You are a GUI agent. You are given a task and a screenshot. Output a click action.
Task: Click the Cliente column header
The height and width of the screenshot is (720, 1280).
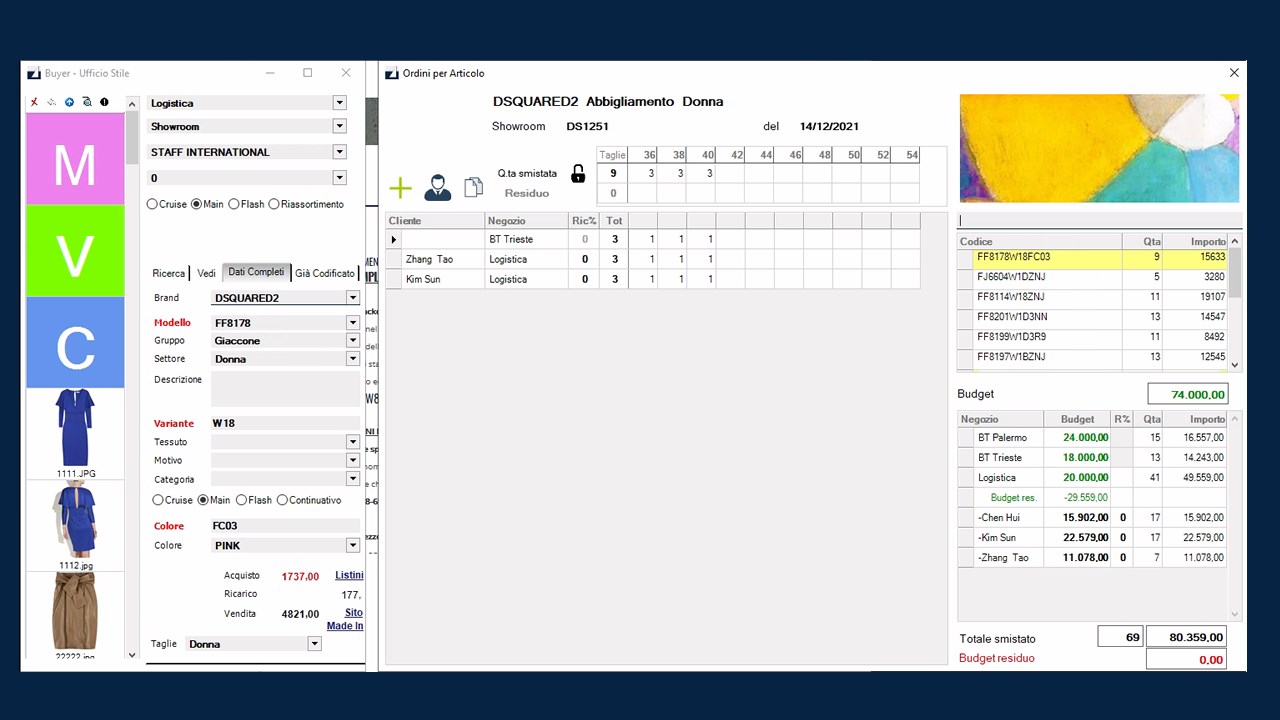pos(435,220)
